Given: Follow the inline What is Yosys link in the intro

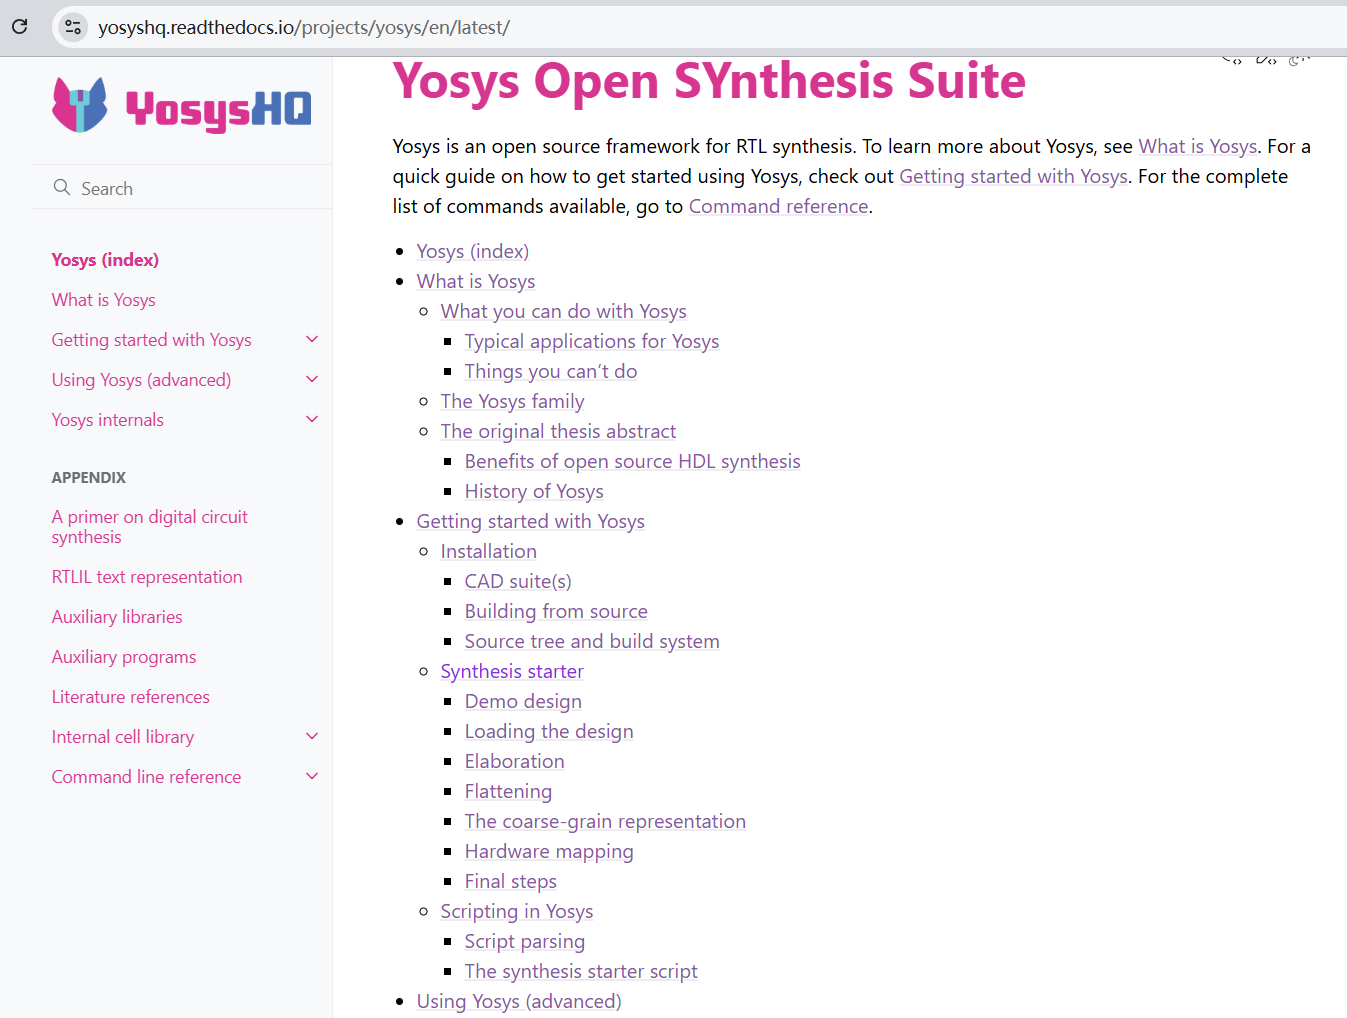Looking at the screenshot, I should (1198, 146).
